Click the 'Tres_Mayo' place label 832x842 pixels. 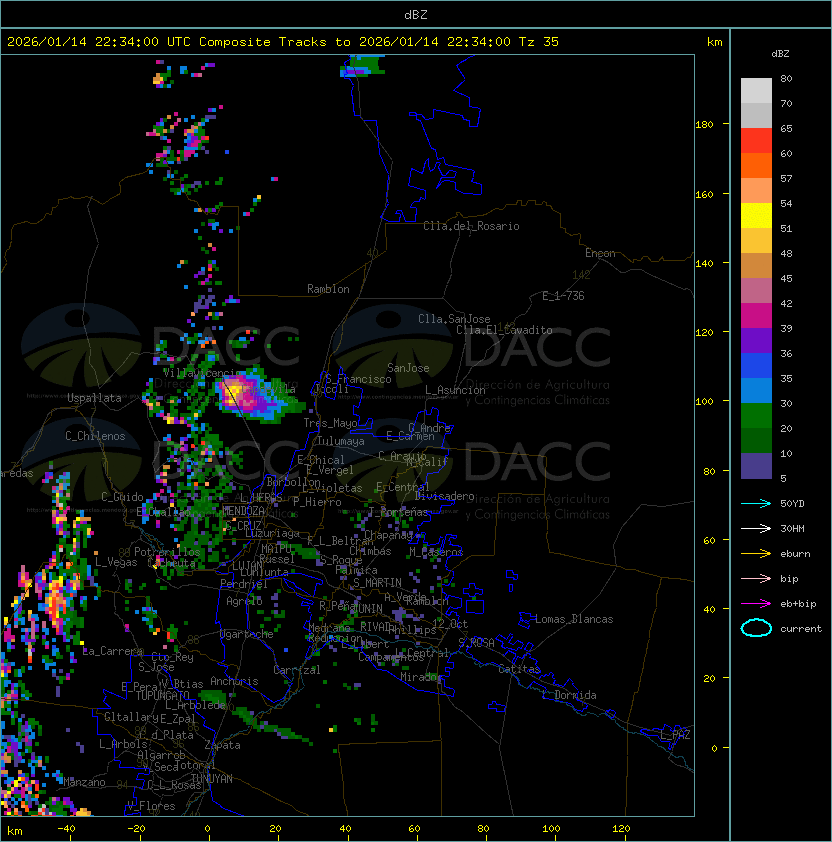pos(330,423)
